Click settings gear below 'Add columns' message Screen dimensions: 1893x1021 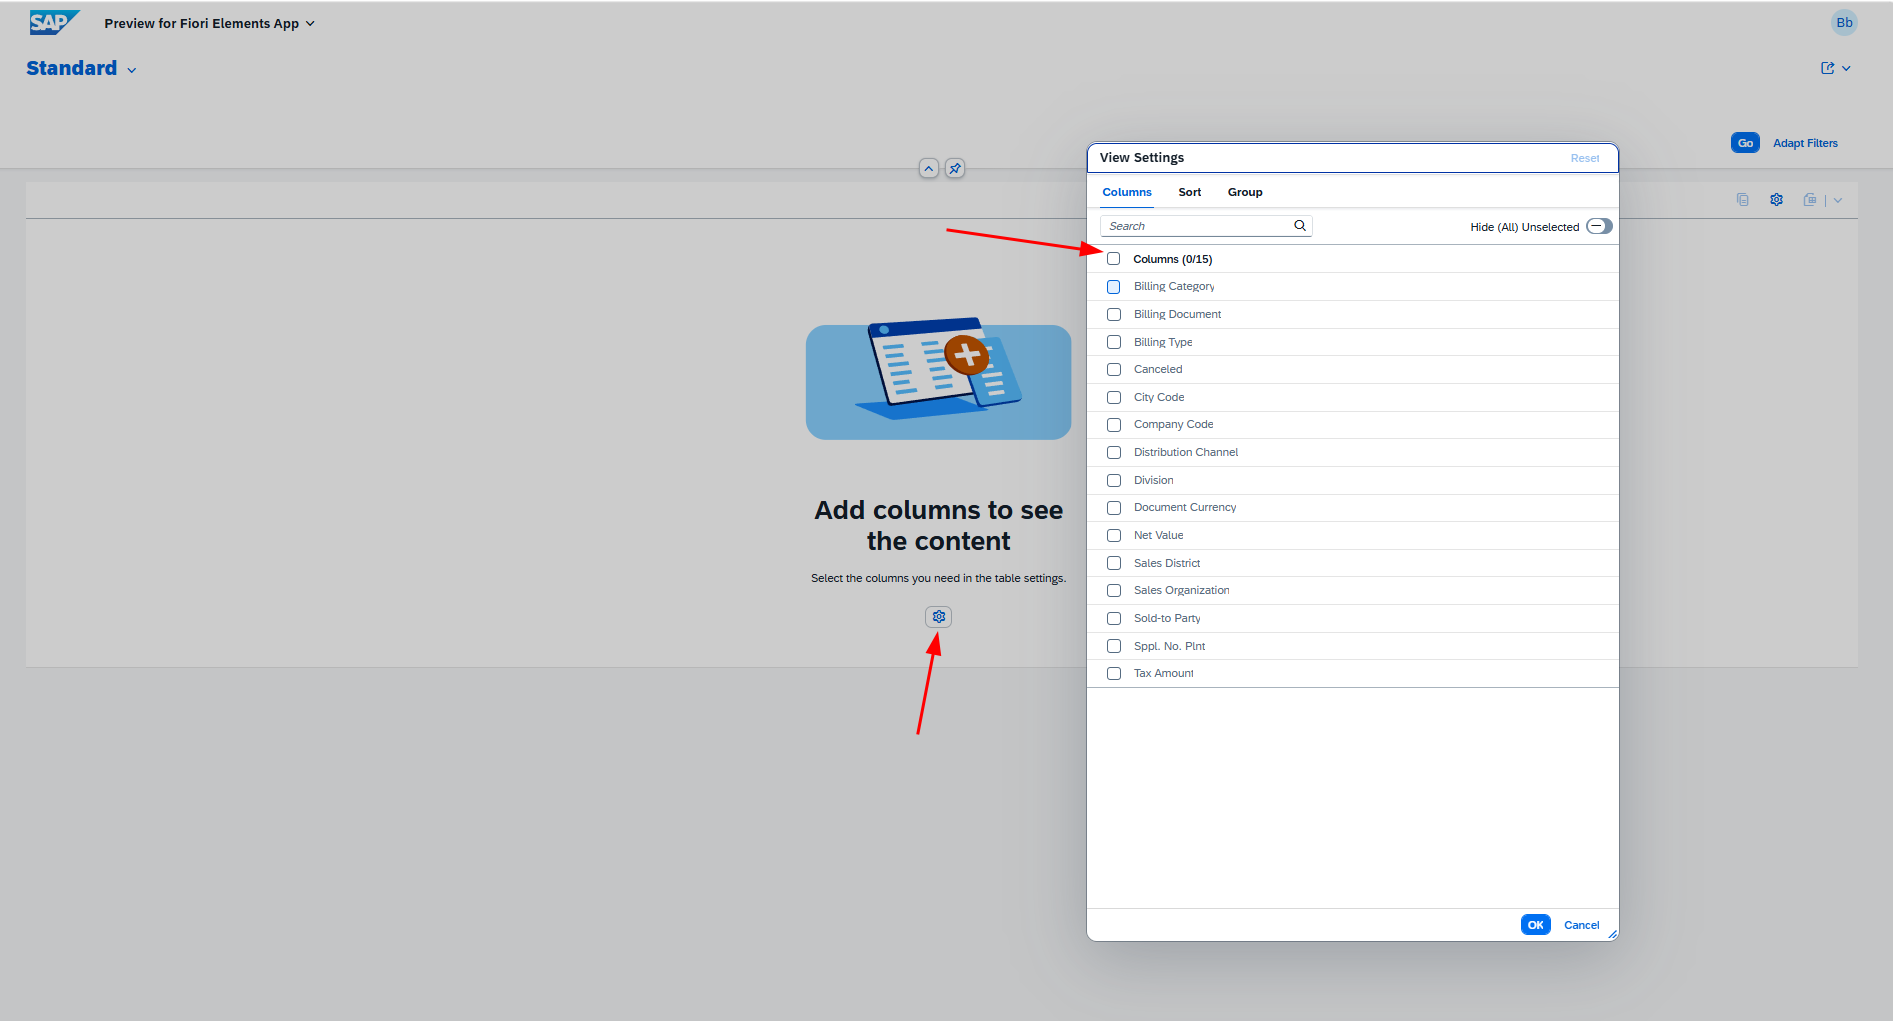point(939,617)
